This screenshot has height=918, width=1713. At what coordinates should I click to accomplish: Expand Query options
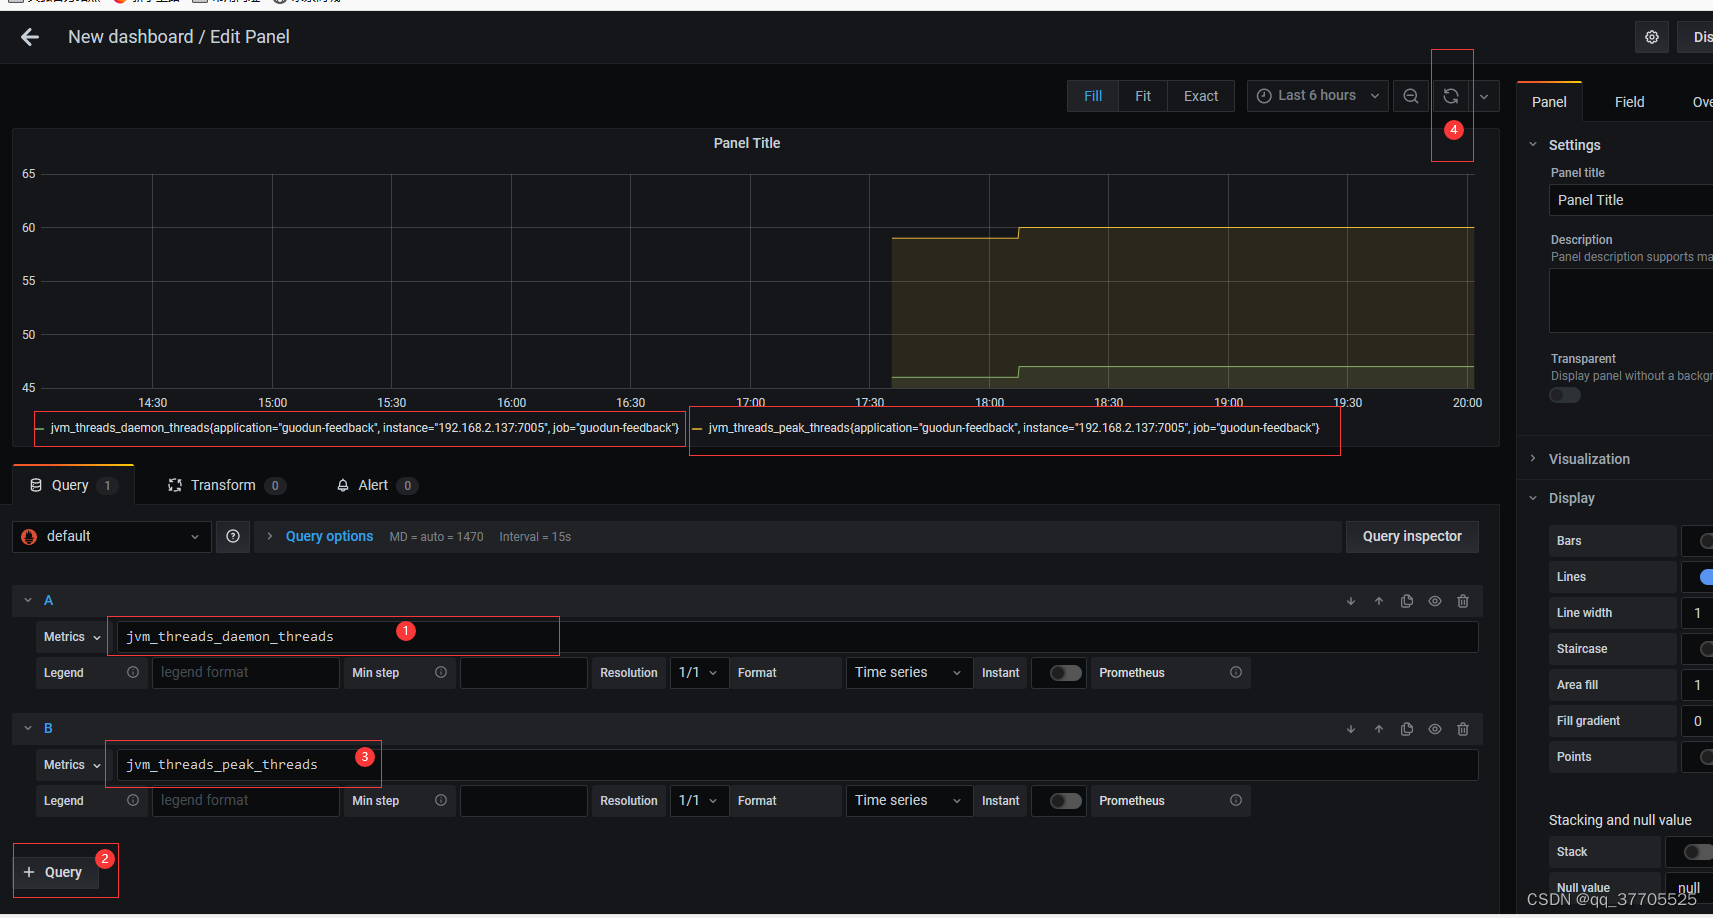tap(329, 537)
